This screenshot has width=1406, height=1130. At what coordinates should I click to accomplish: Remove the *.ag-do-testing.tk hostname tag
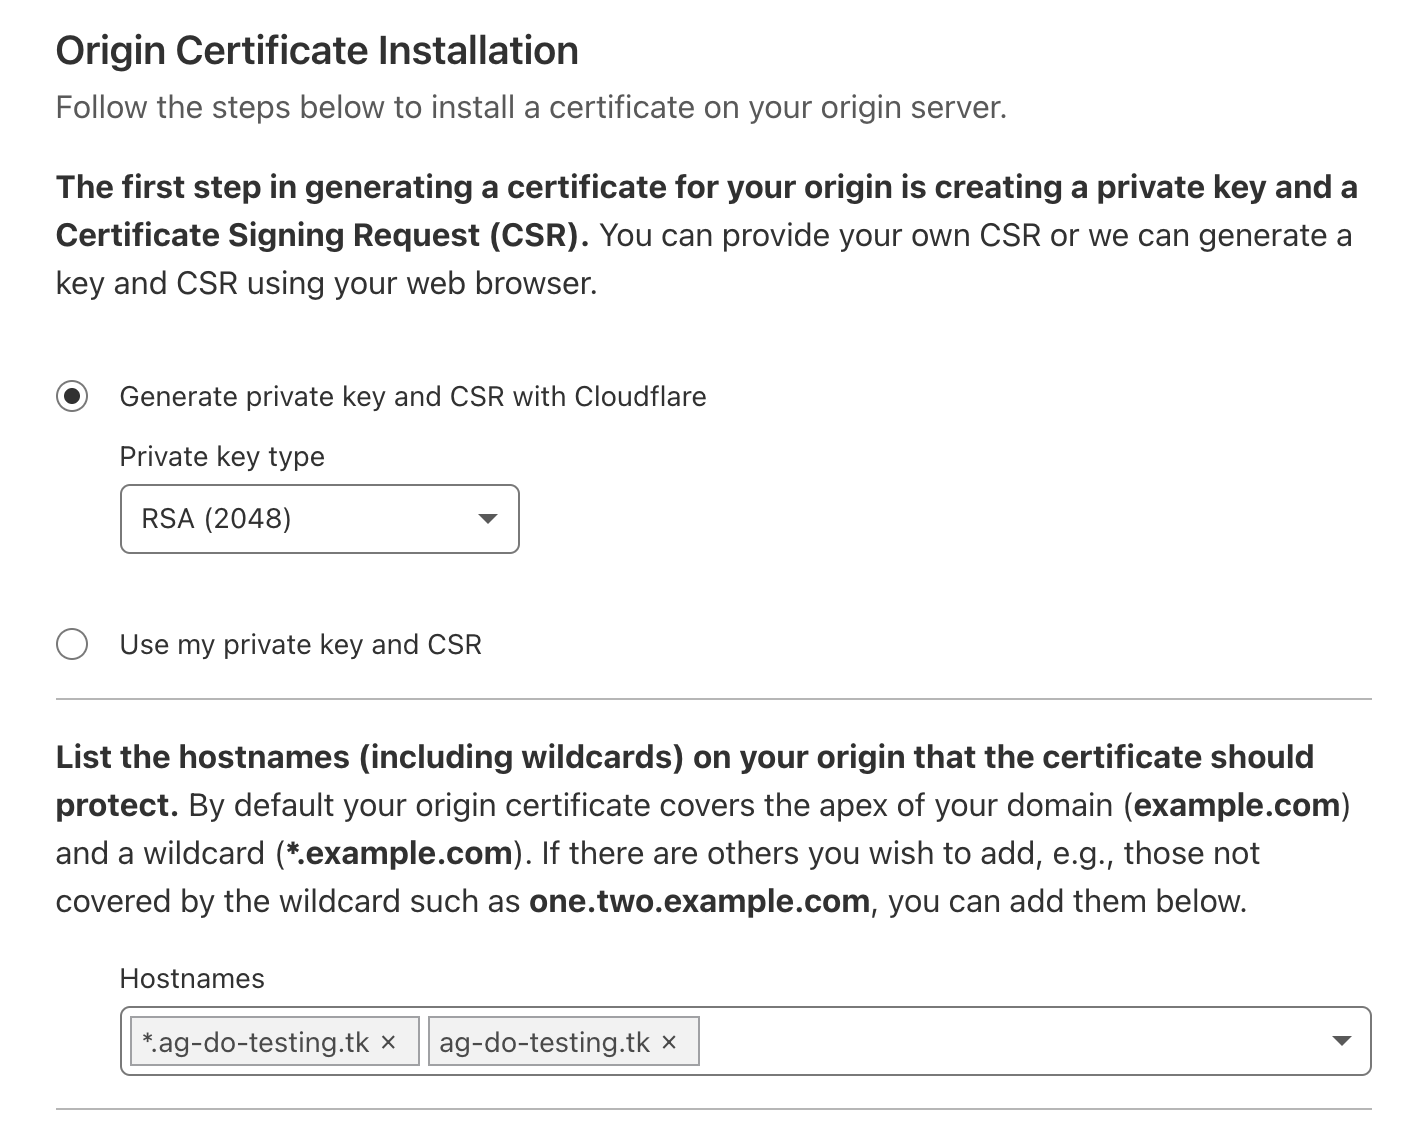click(389, 1042)
